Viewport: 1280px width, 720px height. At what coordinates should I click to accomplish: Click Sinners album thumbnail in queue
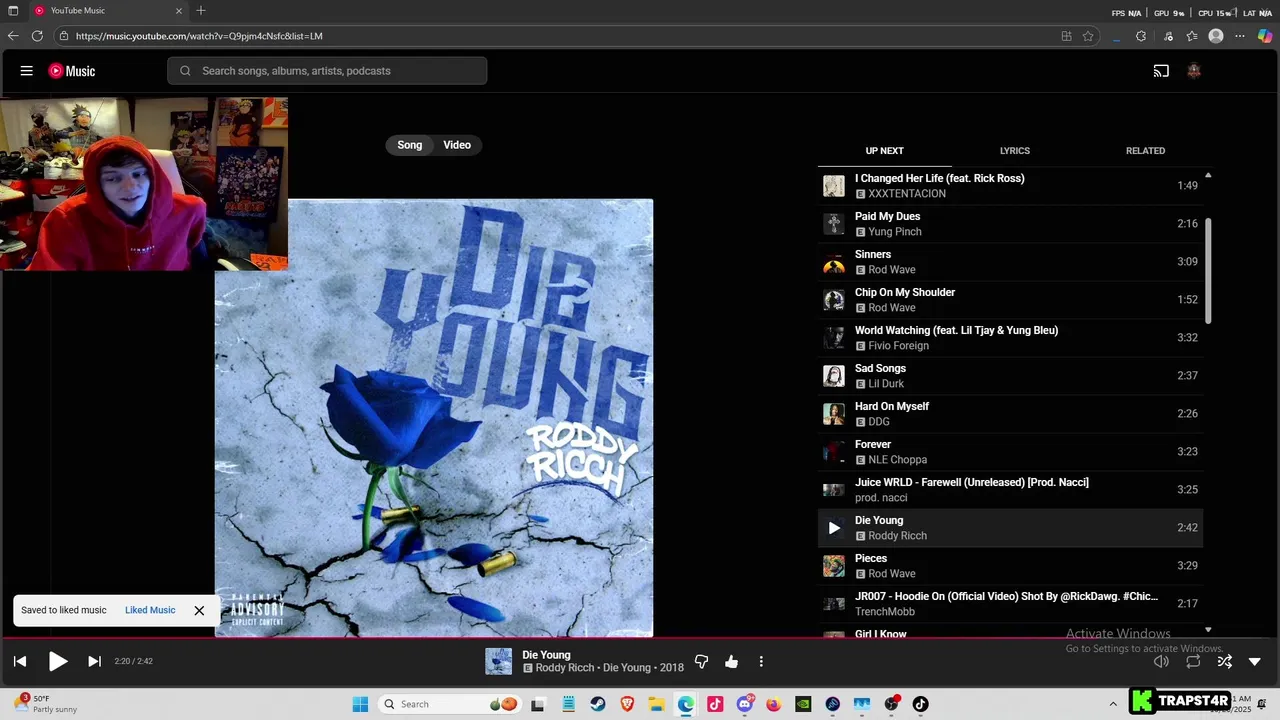click(834, 262)
